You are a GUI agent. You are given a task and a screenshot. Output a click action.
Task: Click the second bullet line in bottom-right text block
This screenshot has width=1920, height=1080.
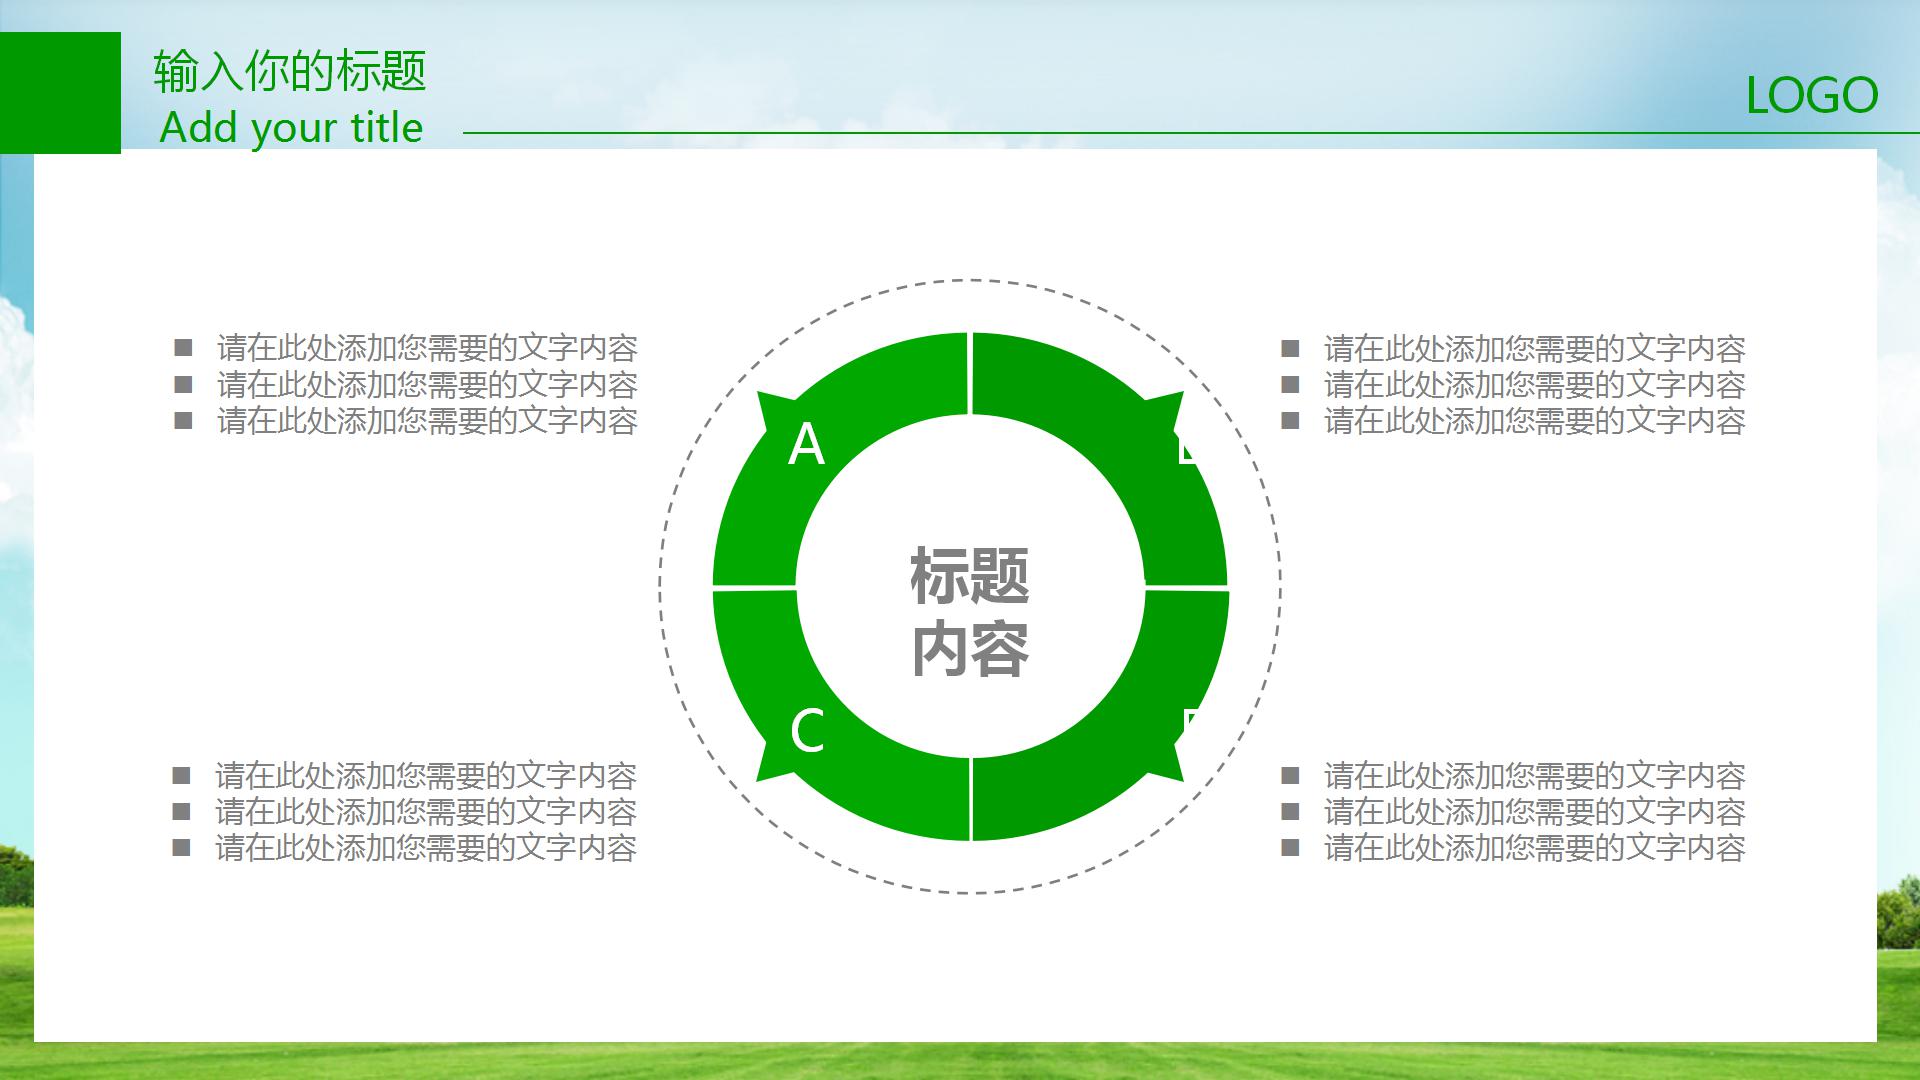1514,811
